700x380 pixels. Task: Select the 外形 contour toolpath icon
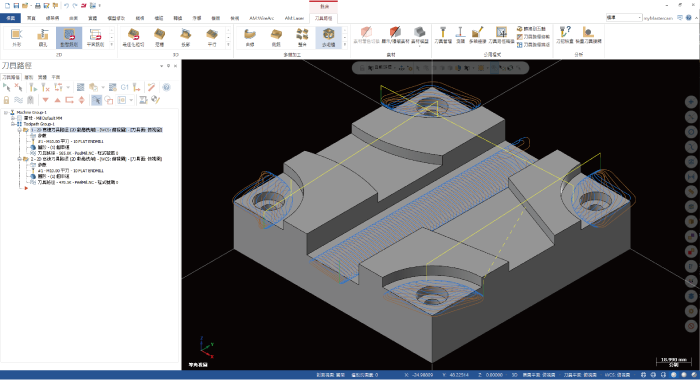tap(17, 37)
